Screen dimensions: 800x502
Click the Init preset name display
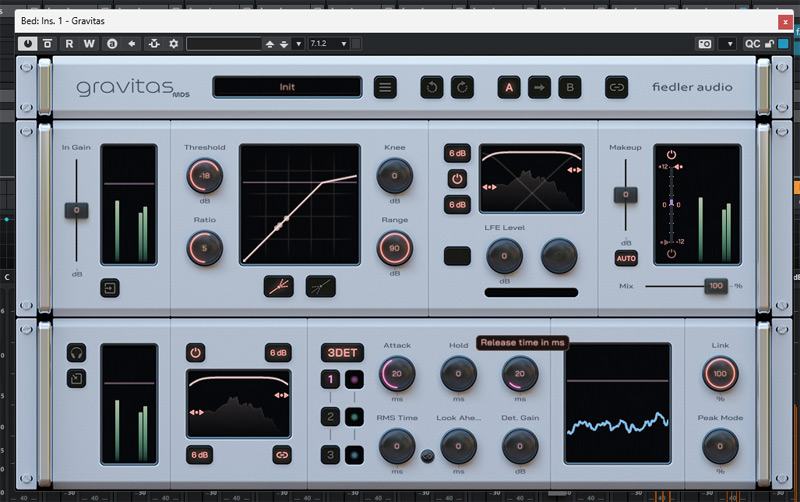(287, 88)
